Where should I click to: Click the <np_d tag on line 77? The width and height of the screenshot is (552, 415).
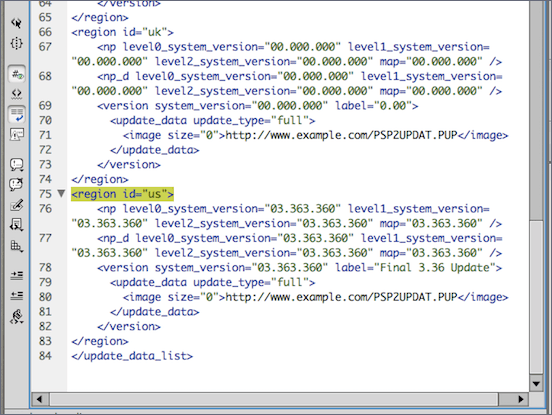click(113, 239)
